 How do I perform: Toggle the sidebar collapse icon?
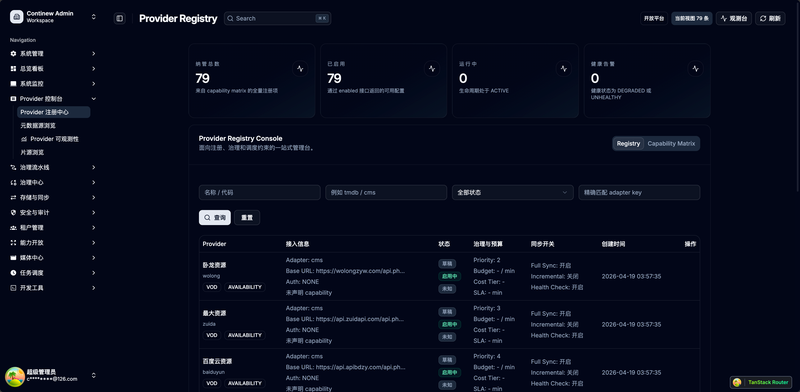point(119,18)
